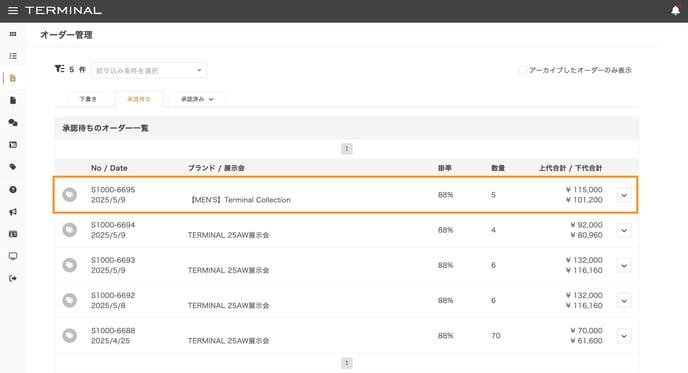Click the TERMINAL logo
688x373 pixels.
coord(64,11)
